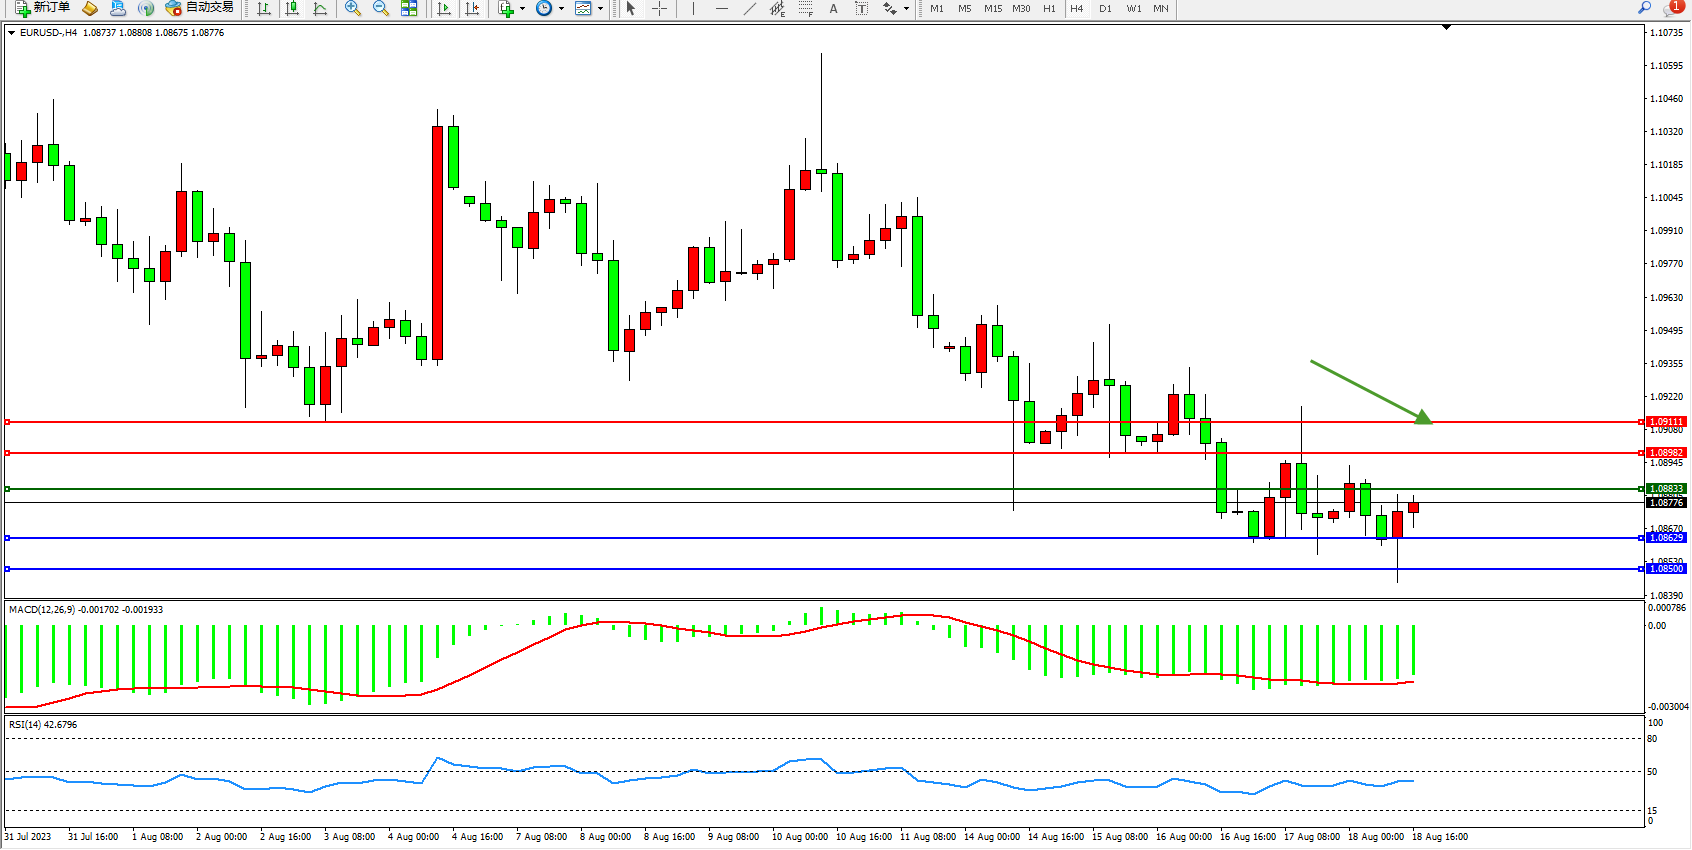Toggle the AutoTrading (自动交易) button

199,8
